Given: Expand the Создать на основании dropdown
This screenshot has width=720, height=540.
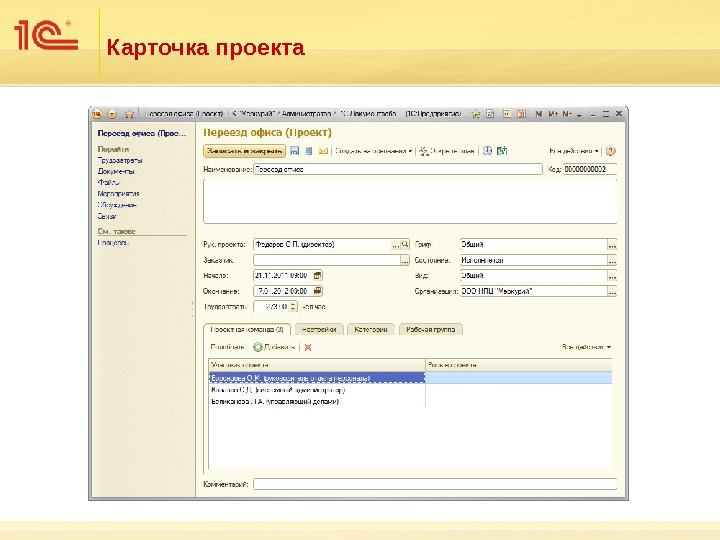Looking at the screenshot, I should [x=373, y=151].
